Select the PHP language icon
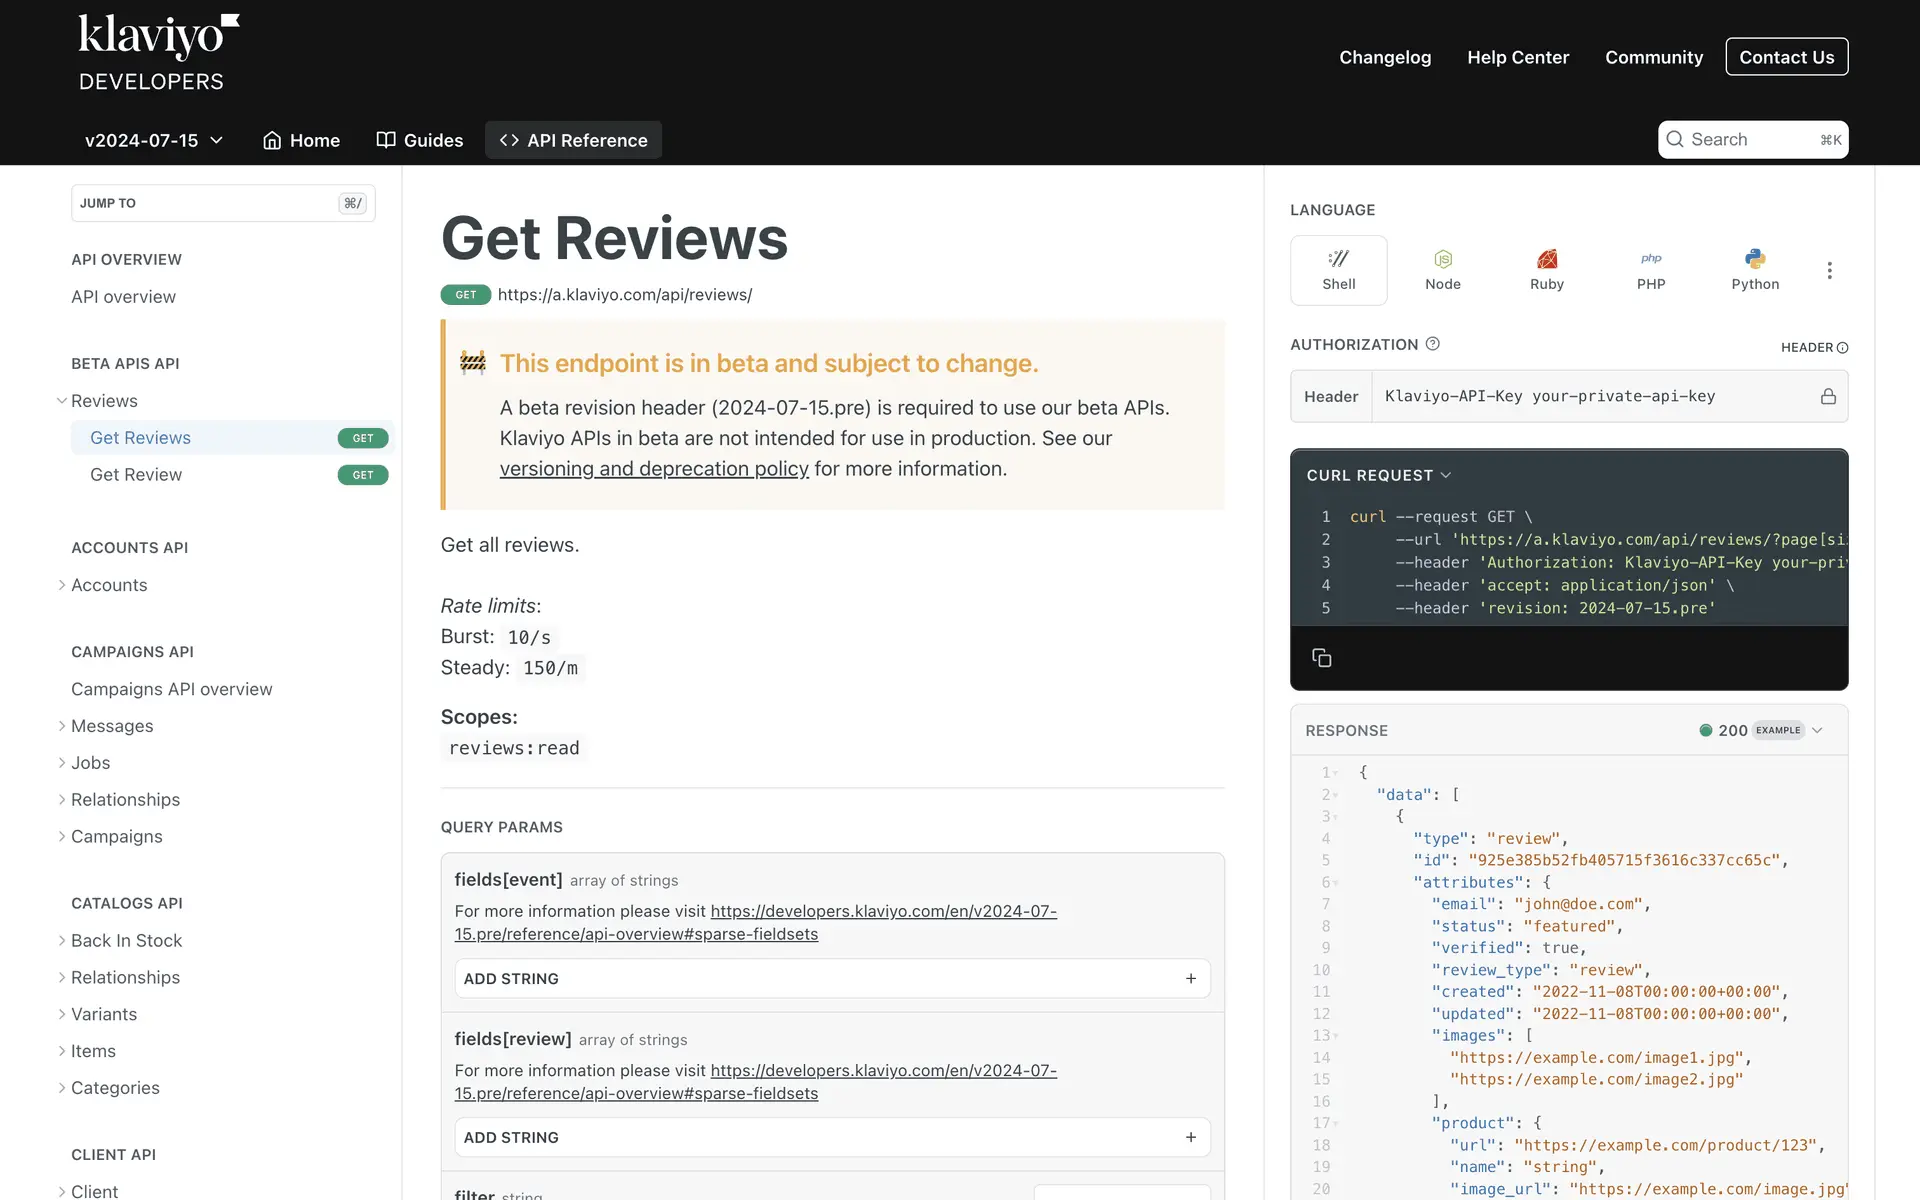 (1650, 259)
